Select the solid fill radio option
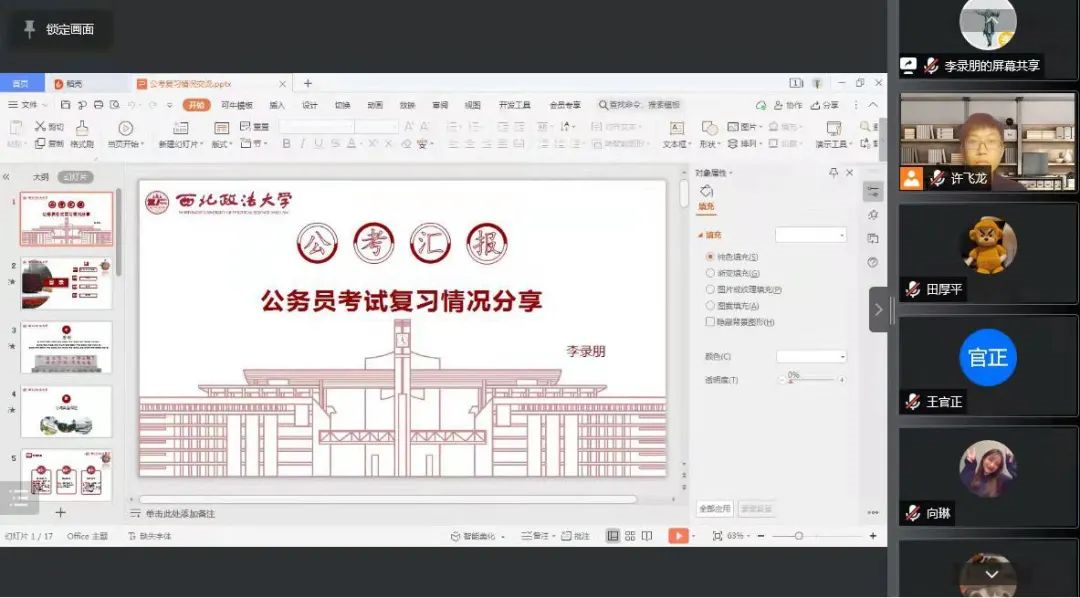 coord(710,257)
